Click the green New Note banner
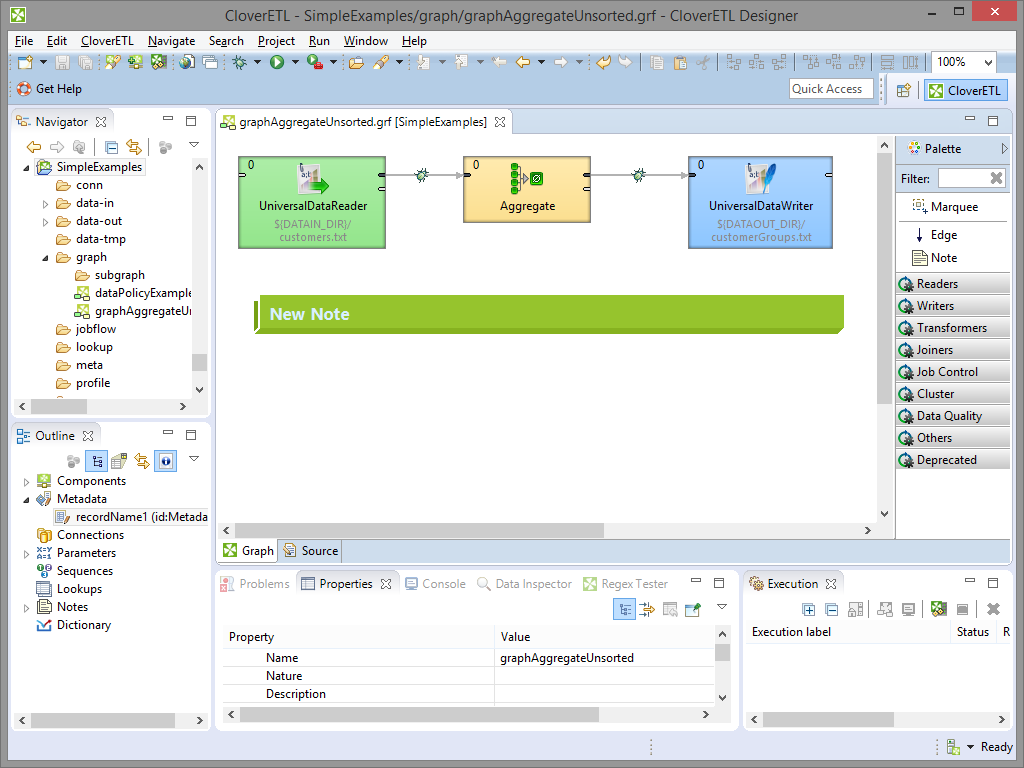The width and height of the screenshot is (1024, 768). click(549, 314)
